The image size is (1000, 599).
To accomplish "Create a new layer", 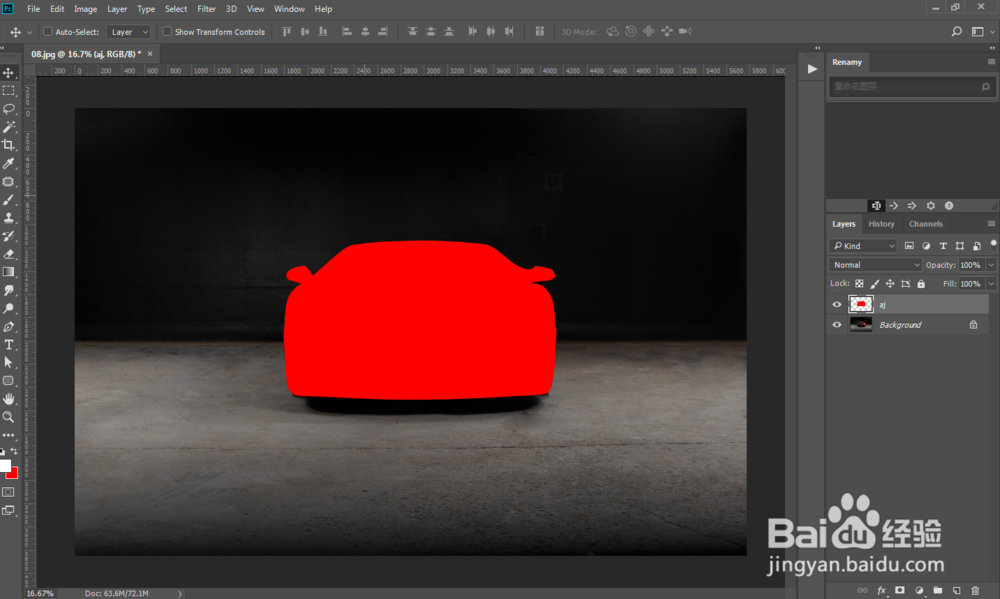I will (x=957, y=591).
